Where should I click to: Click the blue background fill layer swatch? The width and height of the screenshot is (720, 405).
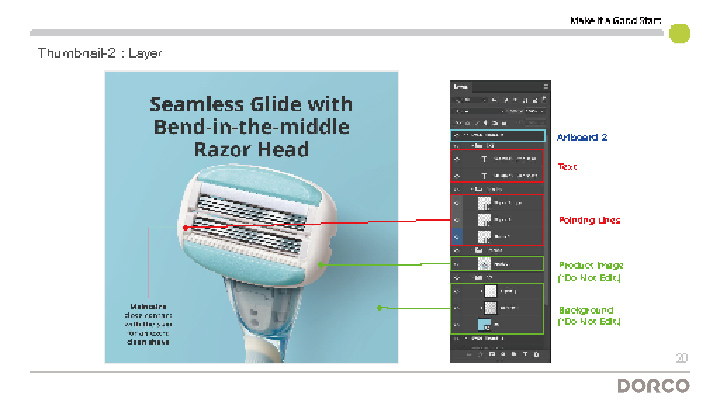(484, 324)
